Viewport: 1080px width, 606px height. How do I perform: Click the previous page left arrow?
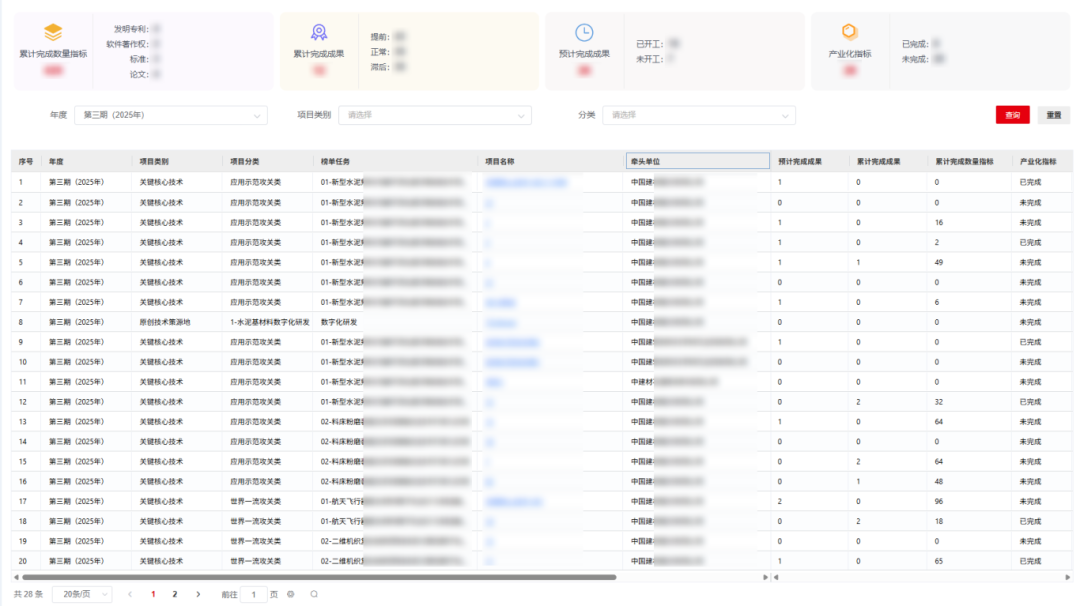click(130, 594)
